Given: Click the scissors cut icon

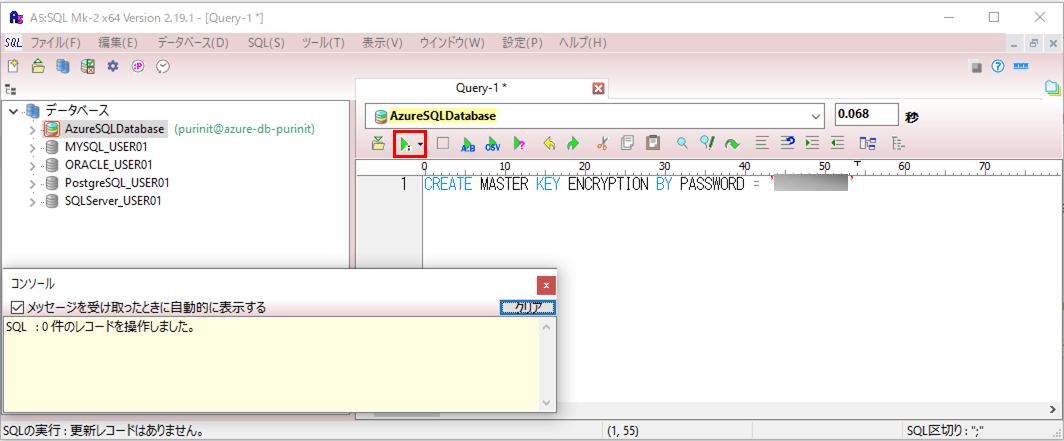Looking at the screenshot, I should pos(603,143).
